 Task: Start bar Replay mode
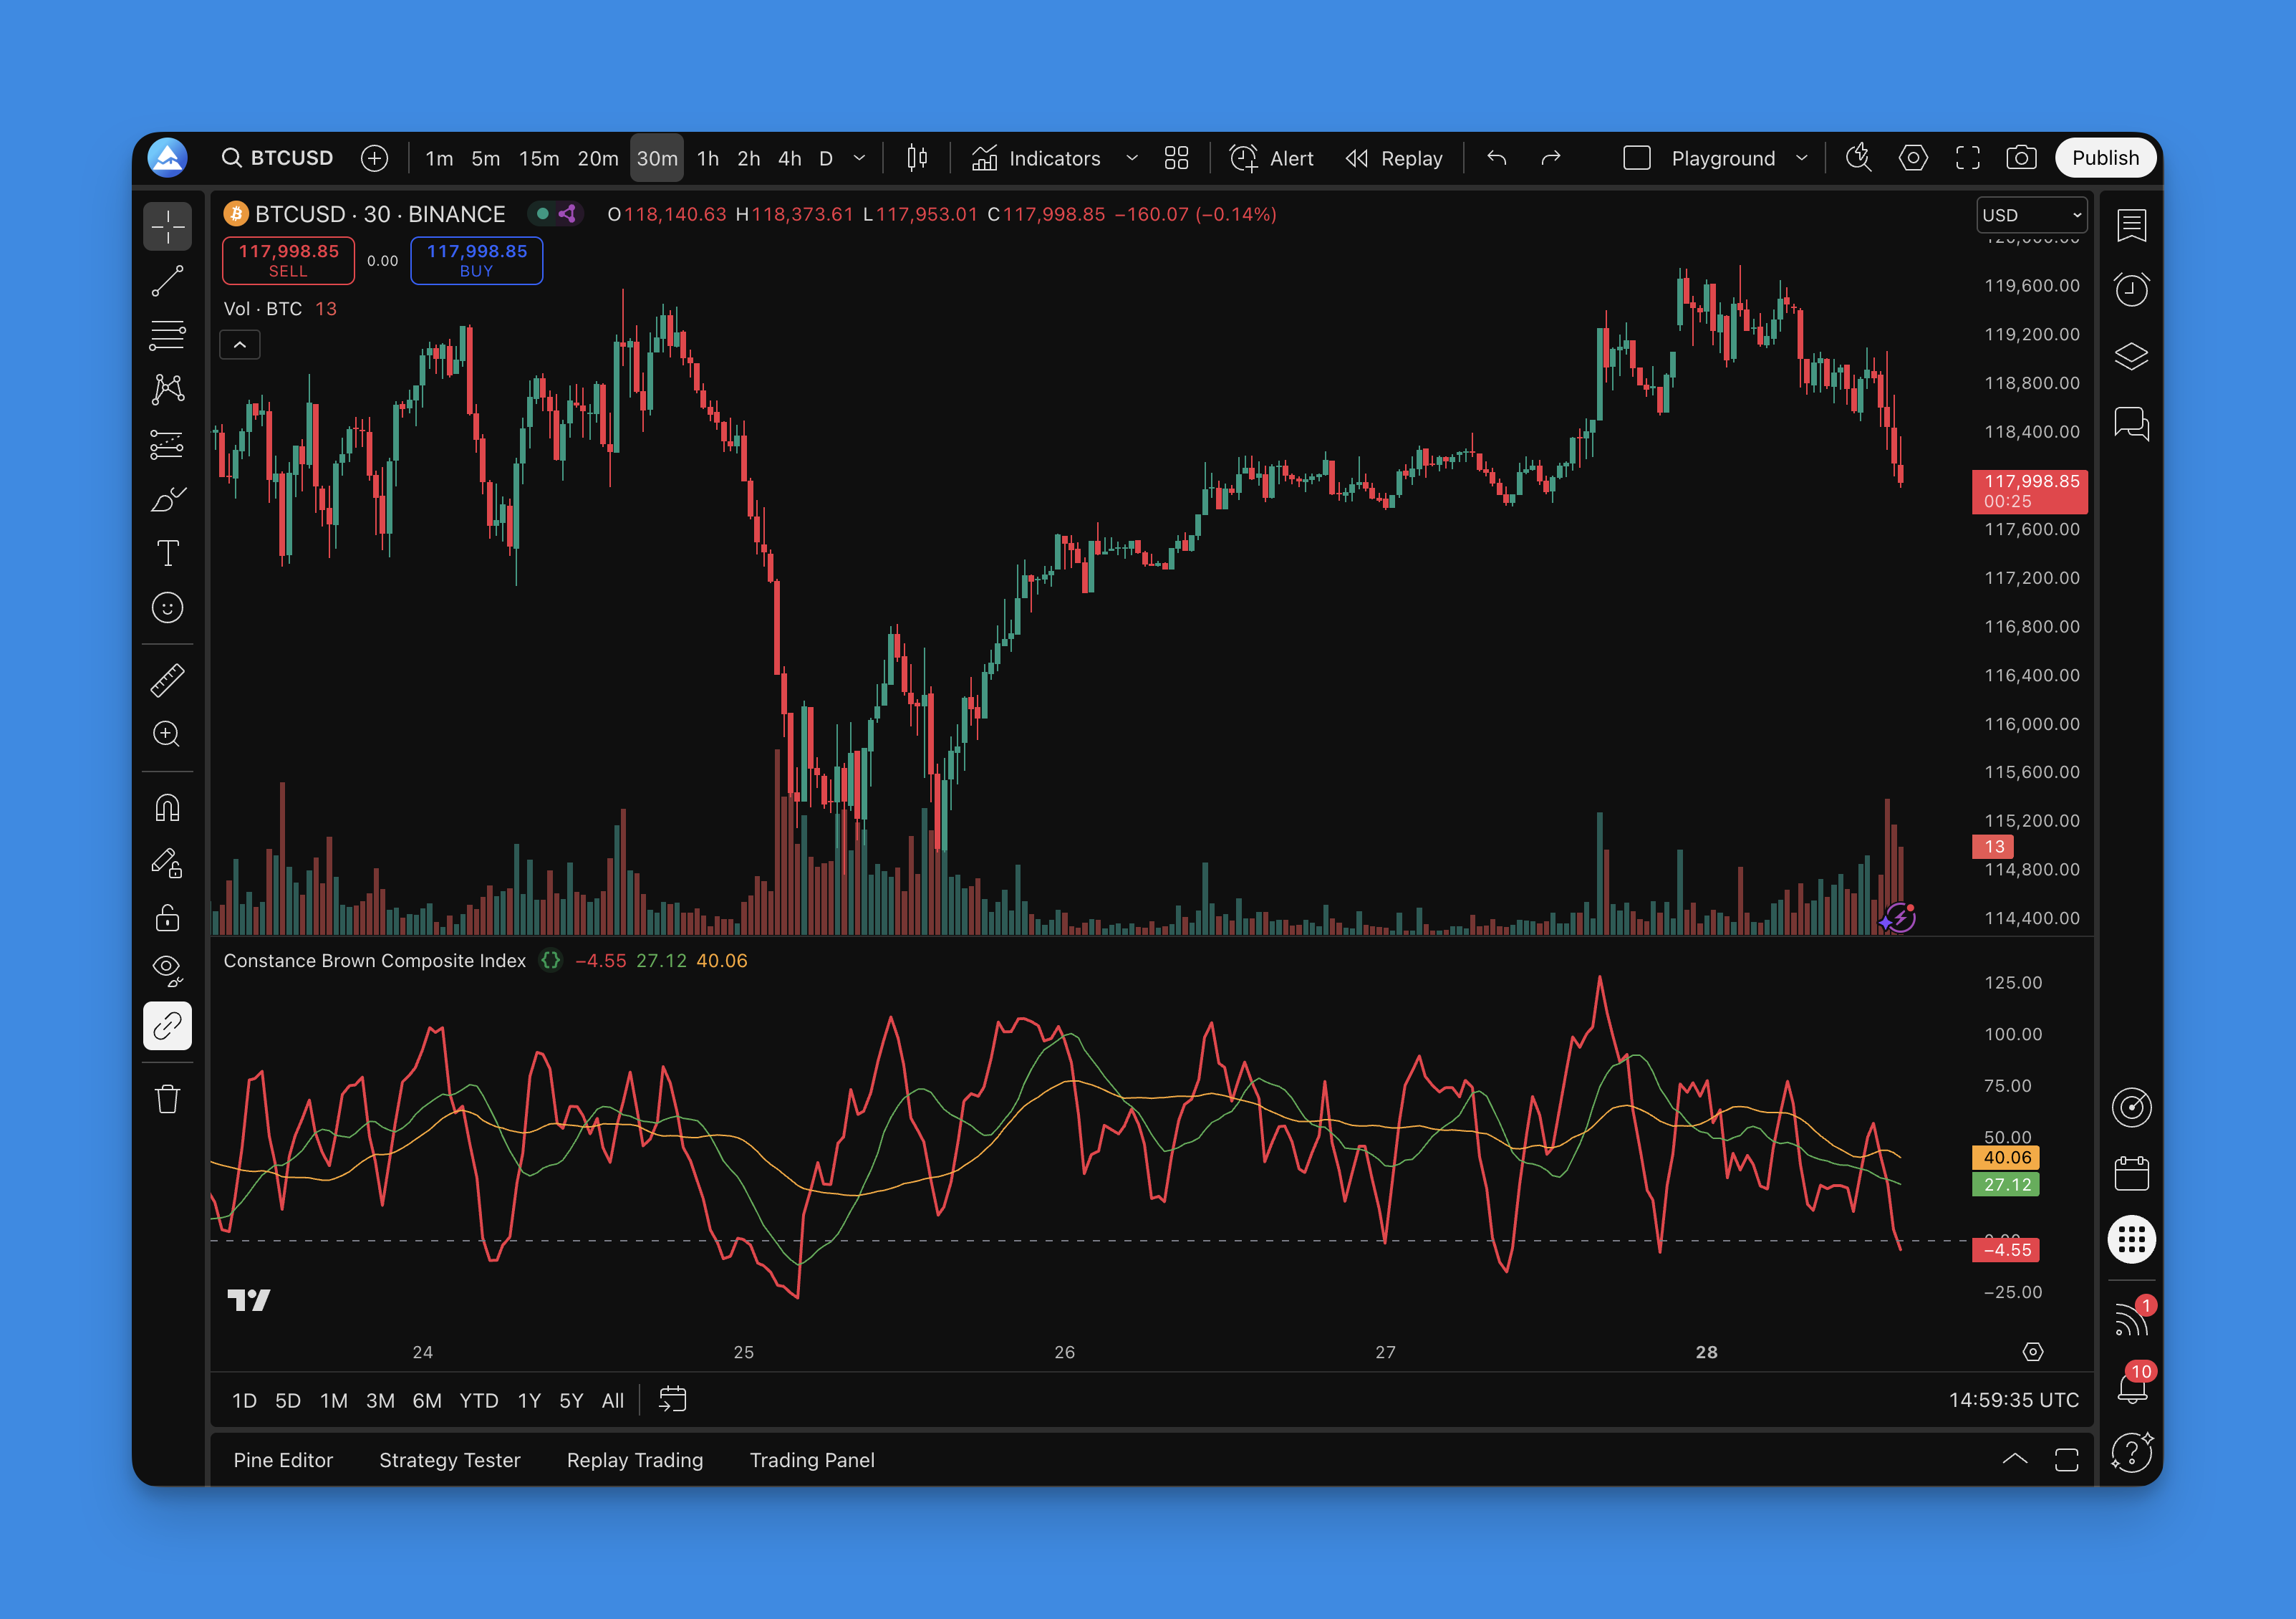1395,158
